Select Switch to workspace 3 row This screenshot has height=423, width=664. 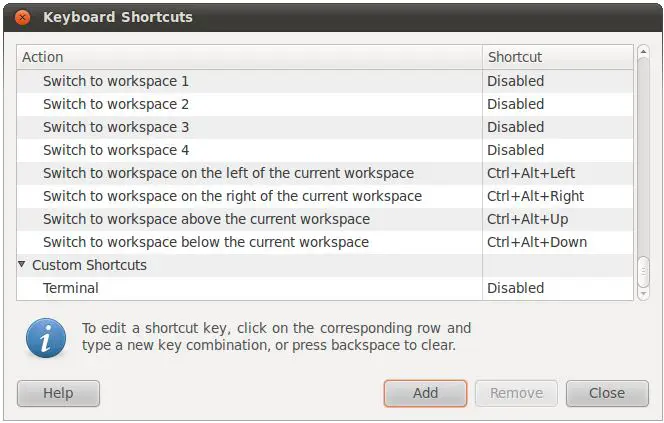tap(115, 127)
